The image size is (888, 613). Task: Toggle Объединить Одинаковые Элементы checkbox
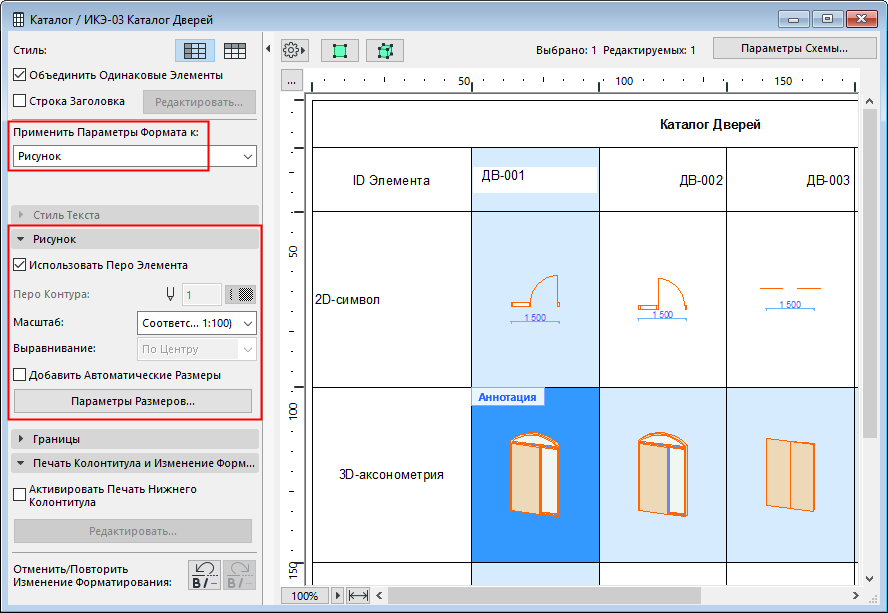point(20,75)
